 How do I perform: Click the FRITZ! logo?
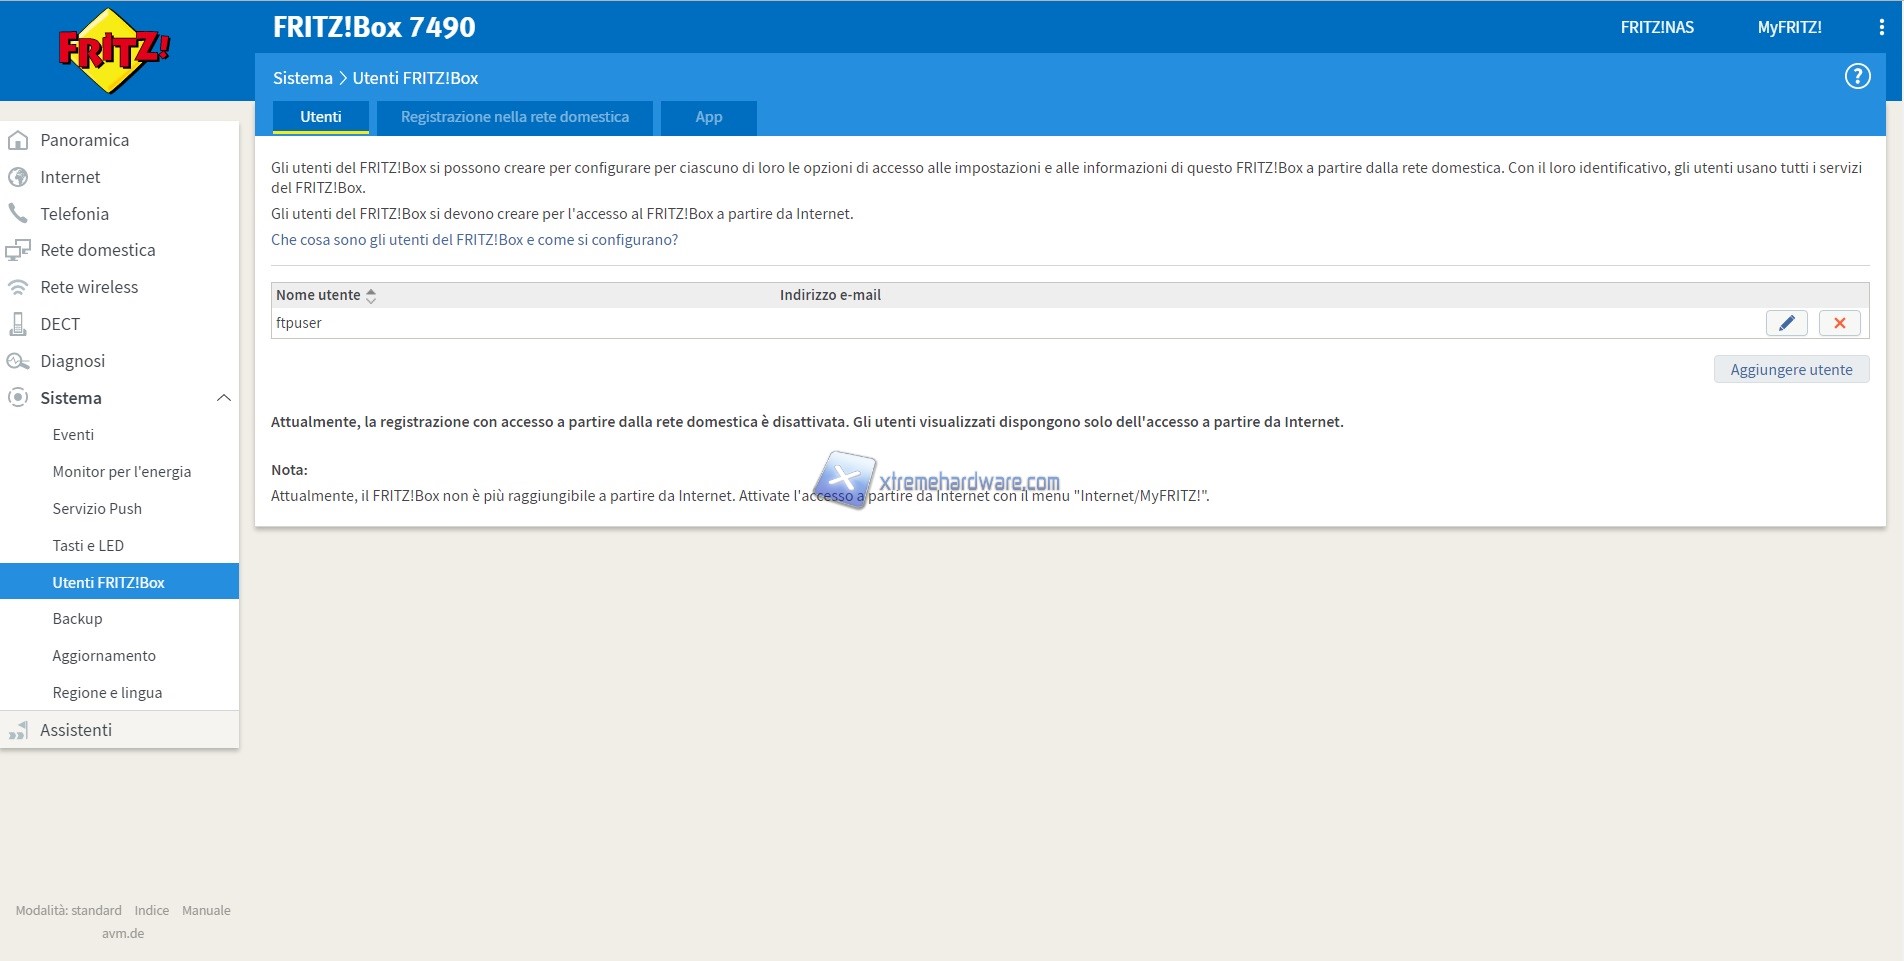pos(113,50)
